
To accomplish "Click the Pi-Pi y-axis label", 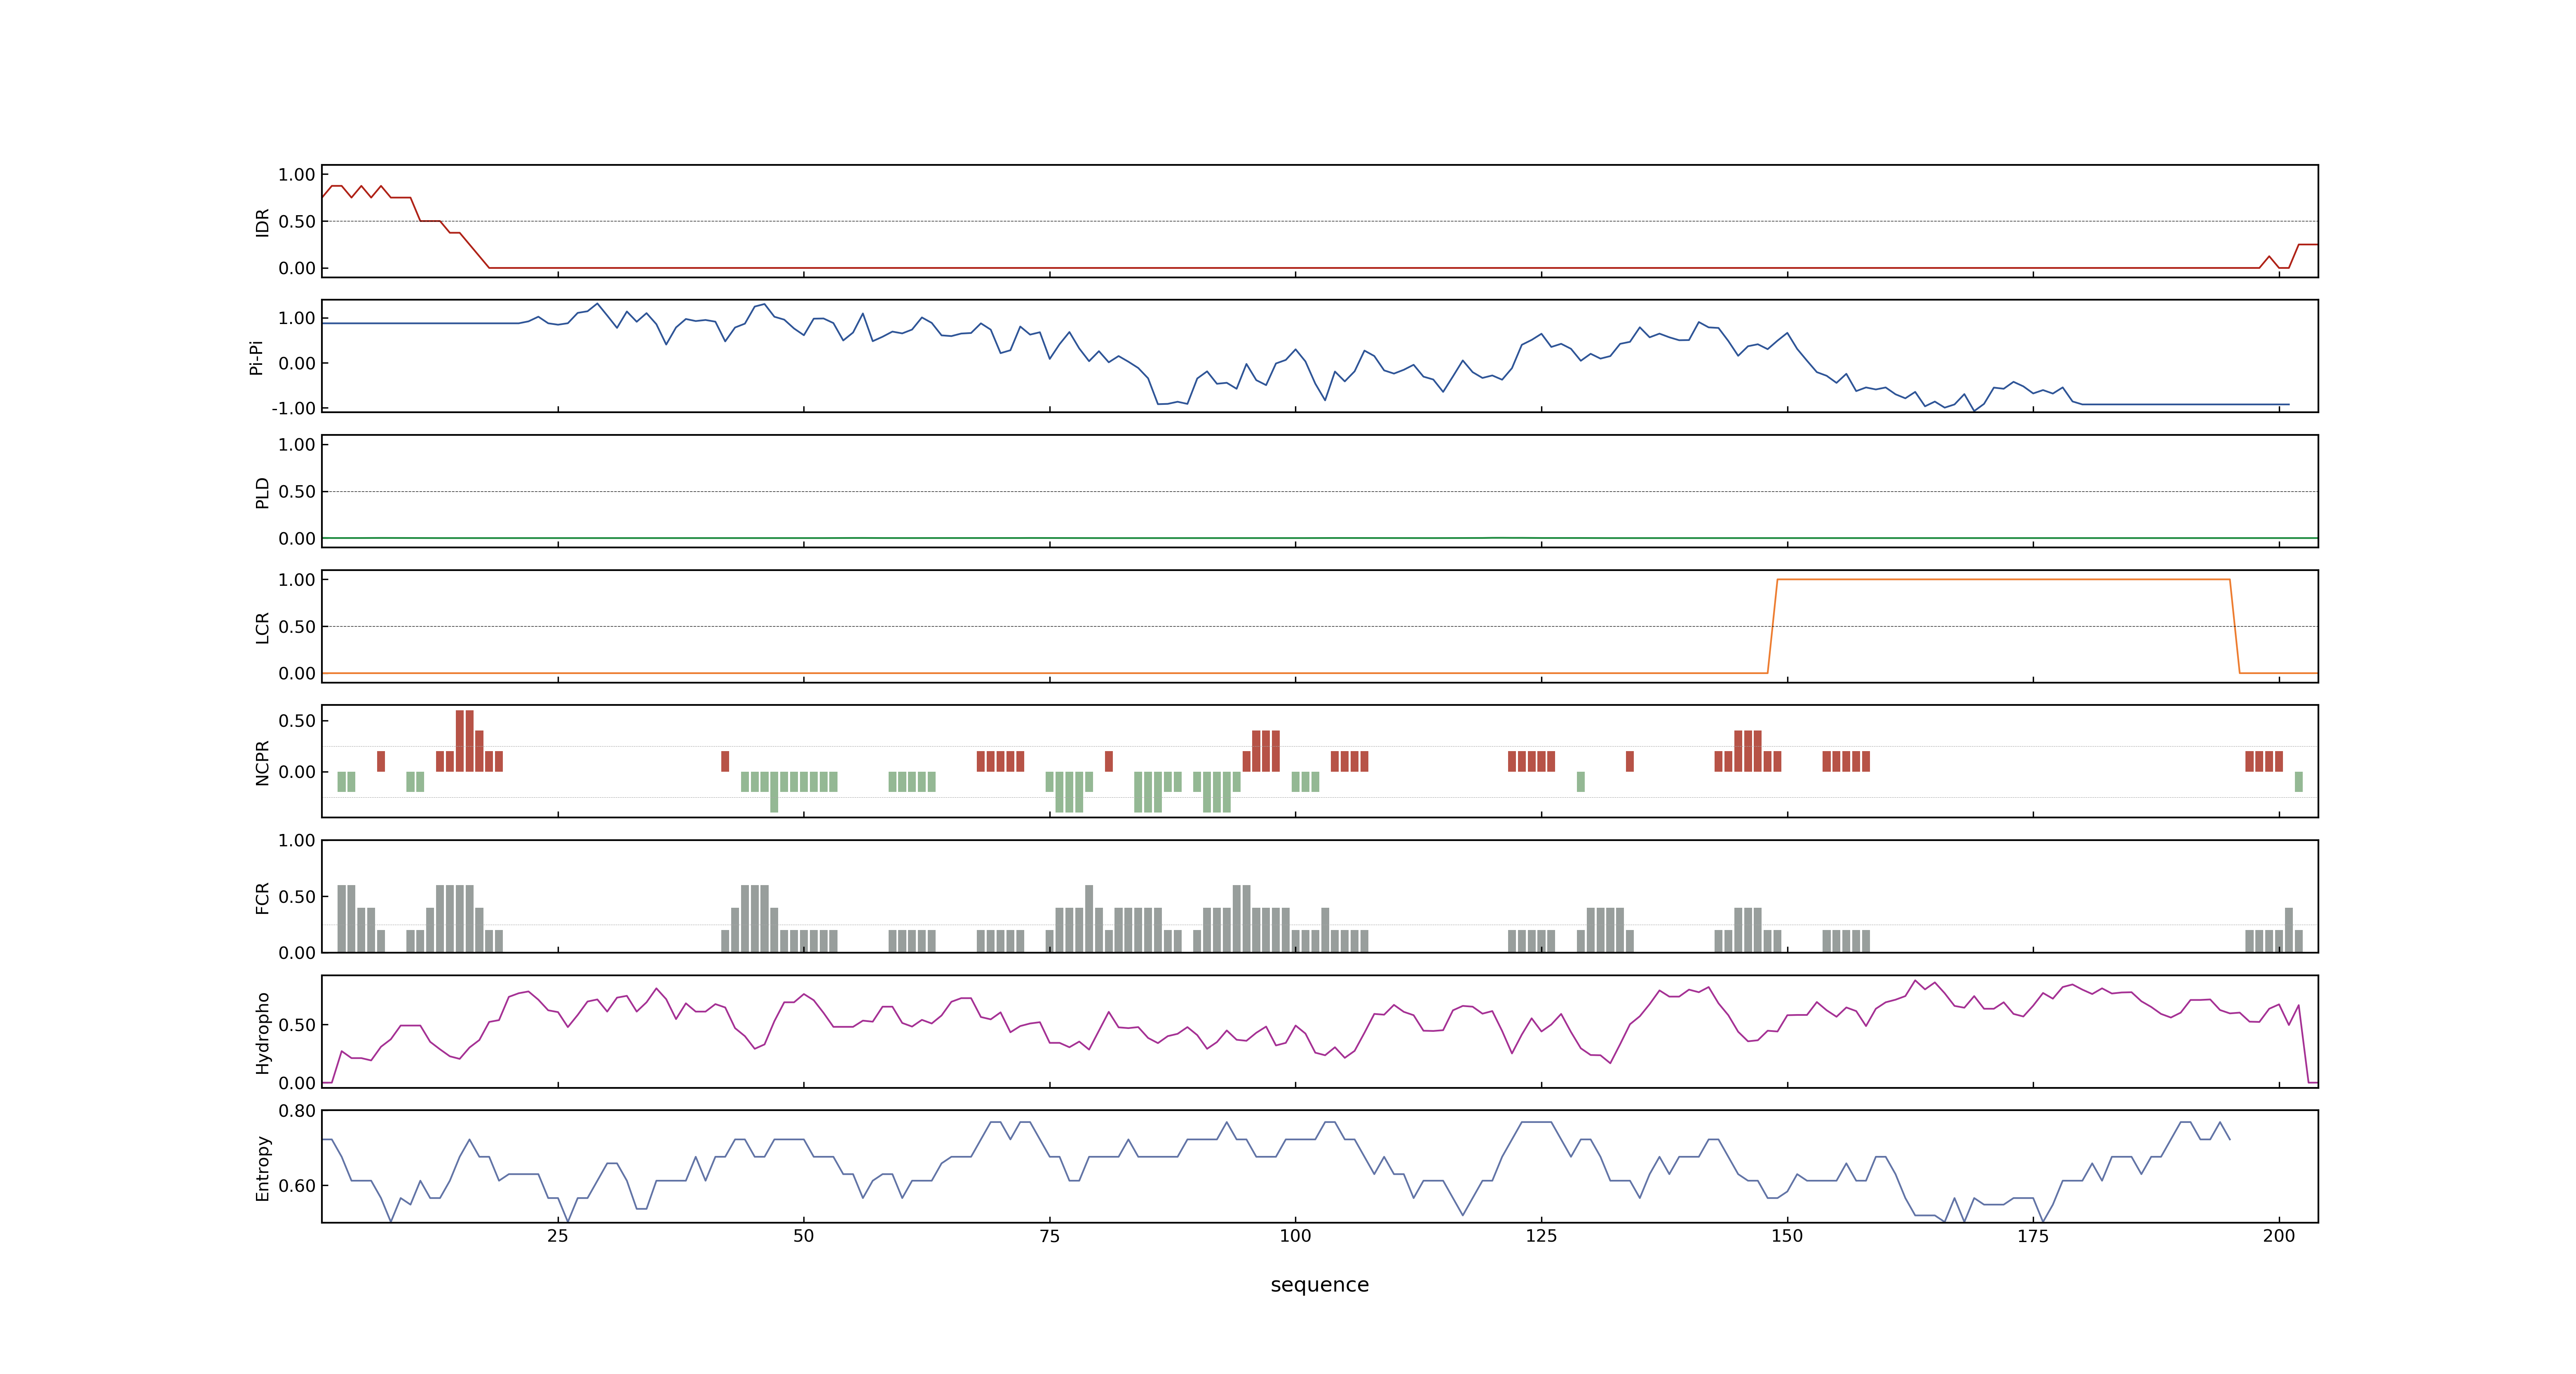I will 256,357.
